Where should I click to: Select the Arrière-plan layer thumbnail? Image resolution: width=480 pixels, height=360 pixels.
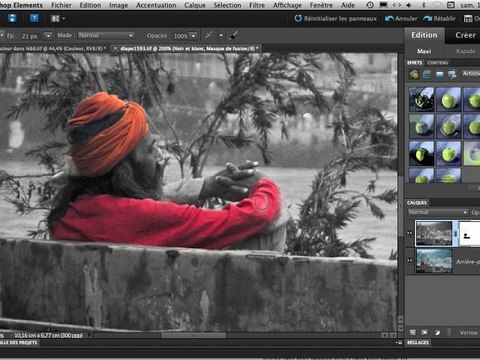pos(434,261)
